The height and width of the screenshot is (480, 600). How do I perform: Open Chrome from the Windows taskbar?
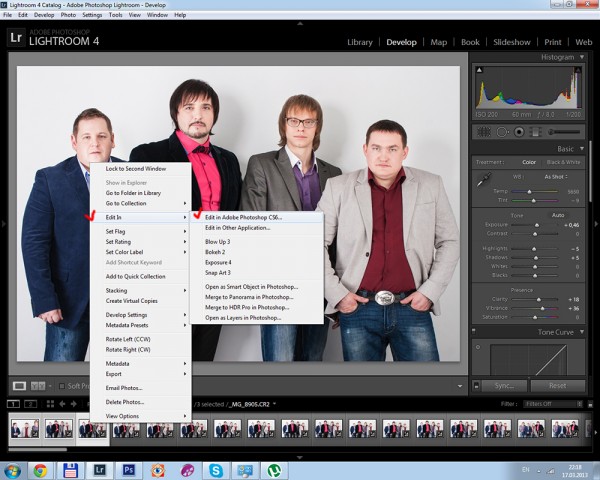click(40, 469)
